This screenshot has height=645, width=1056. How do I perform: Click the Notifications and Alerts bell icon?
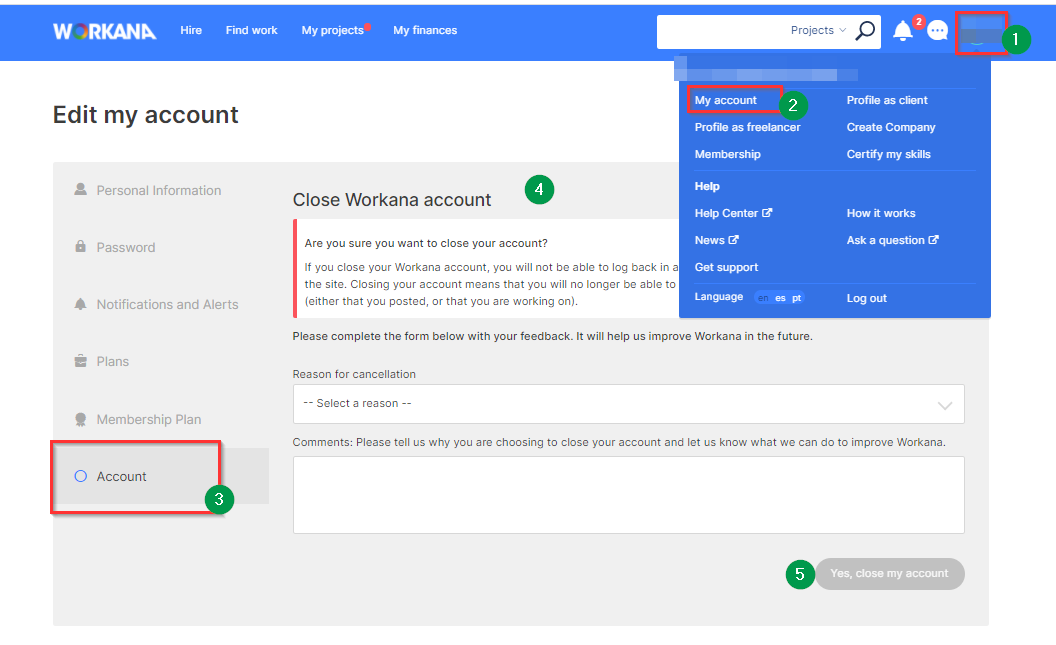pyautogui.click(x=80, y=304)
